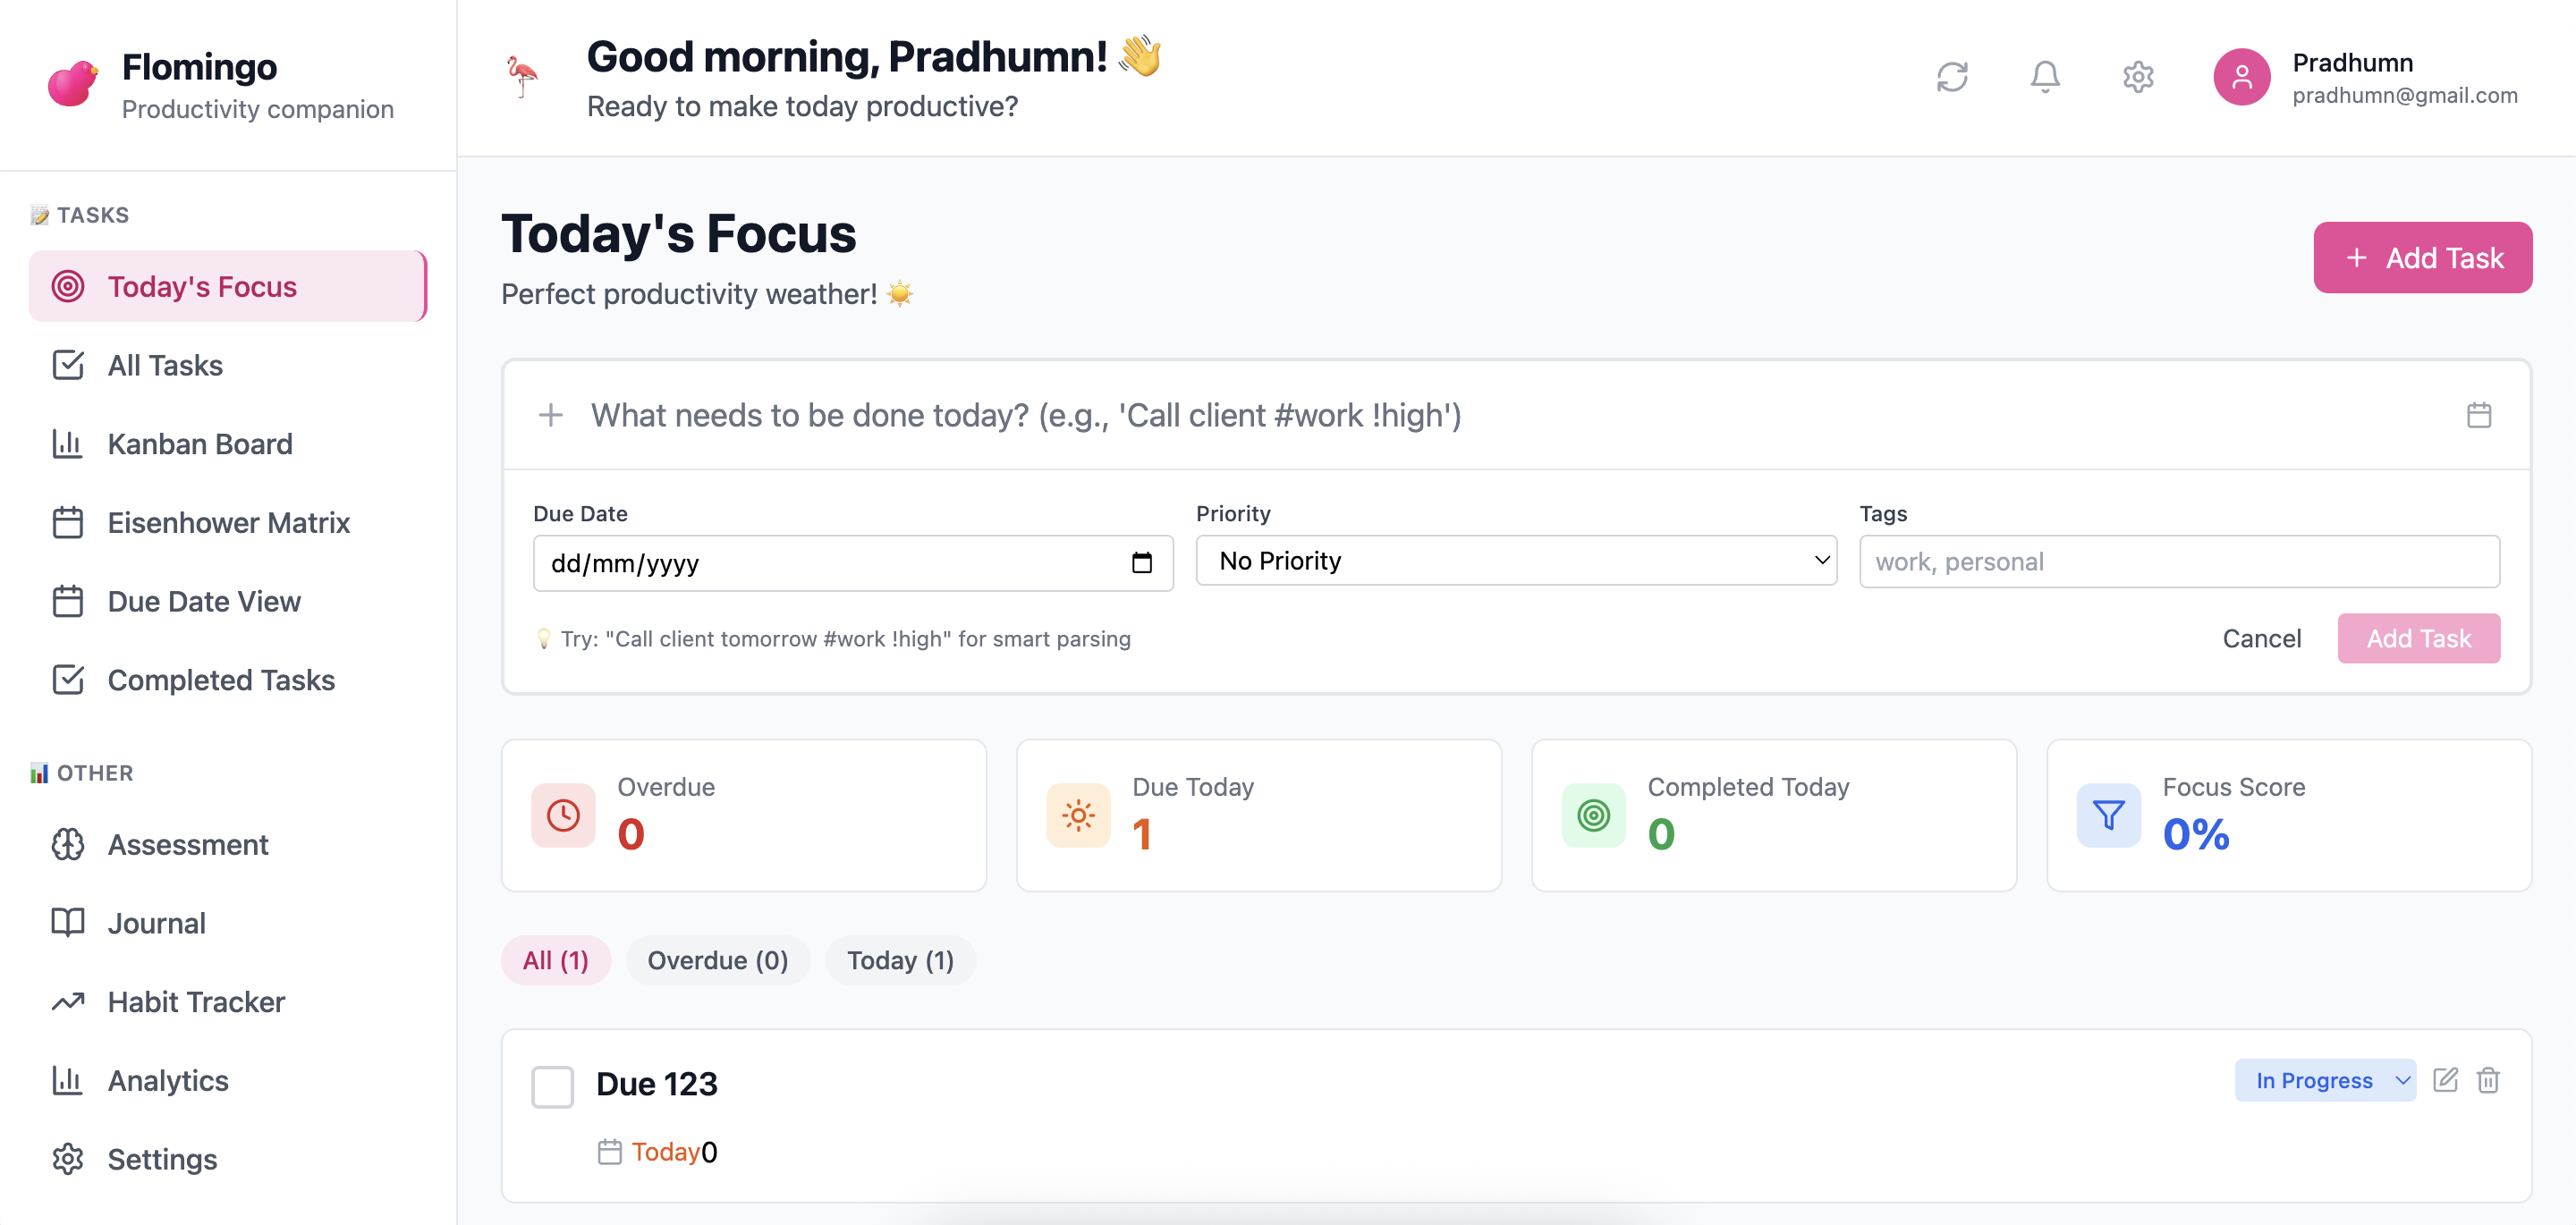2576x1225 pixels.
Task: Open the Priority dropdown
Action: (1515, 561)
